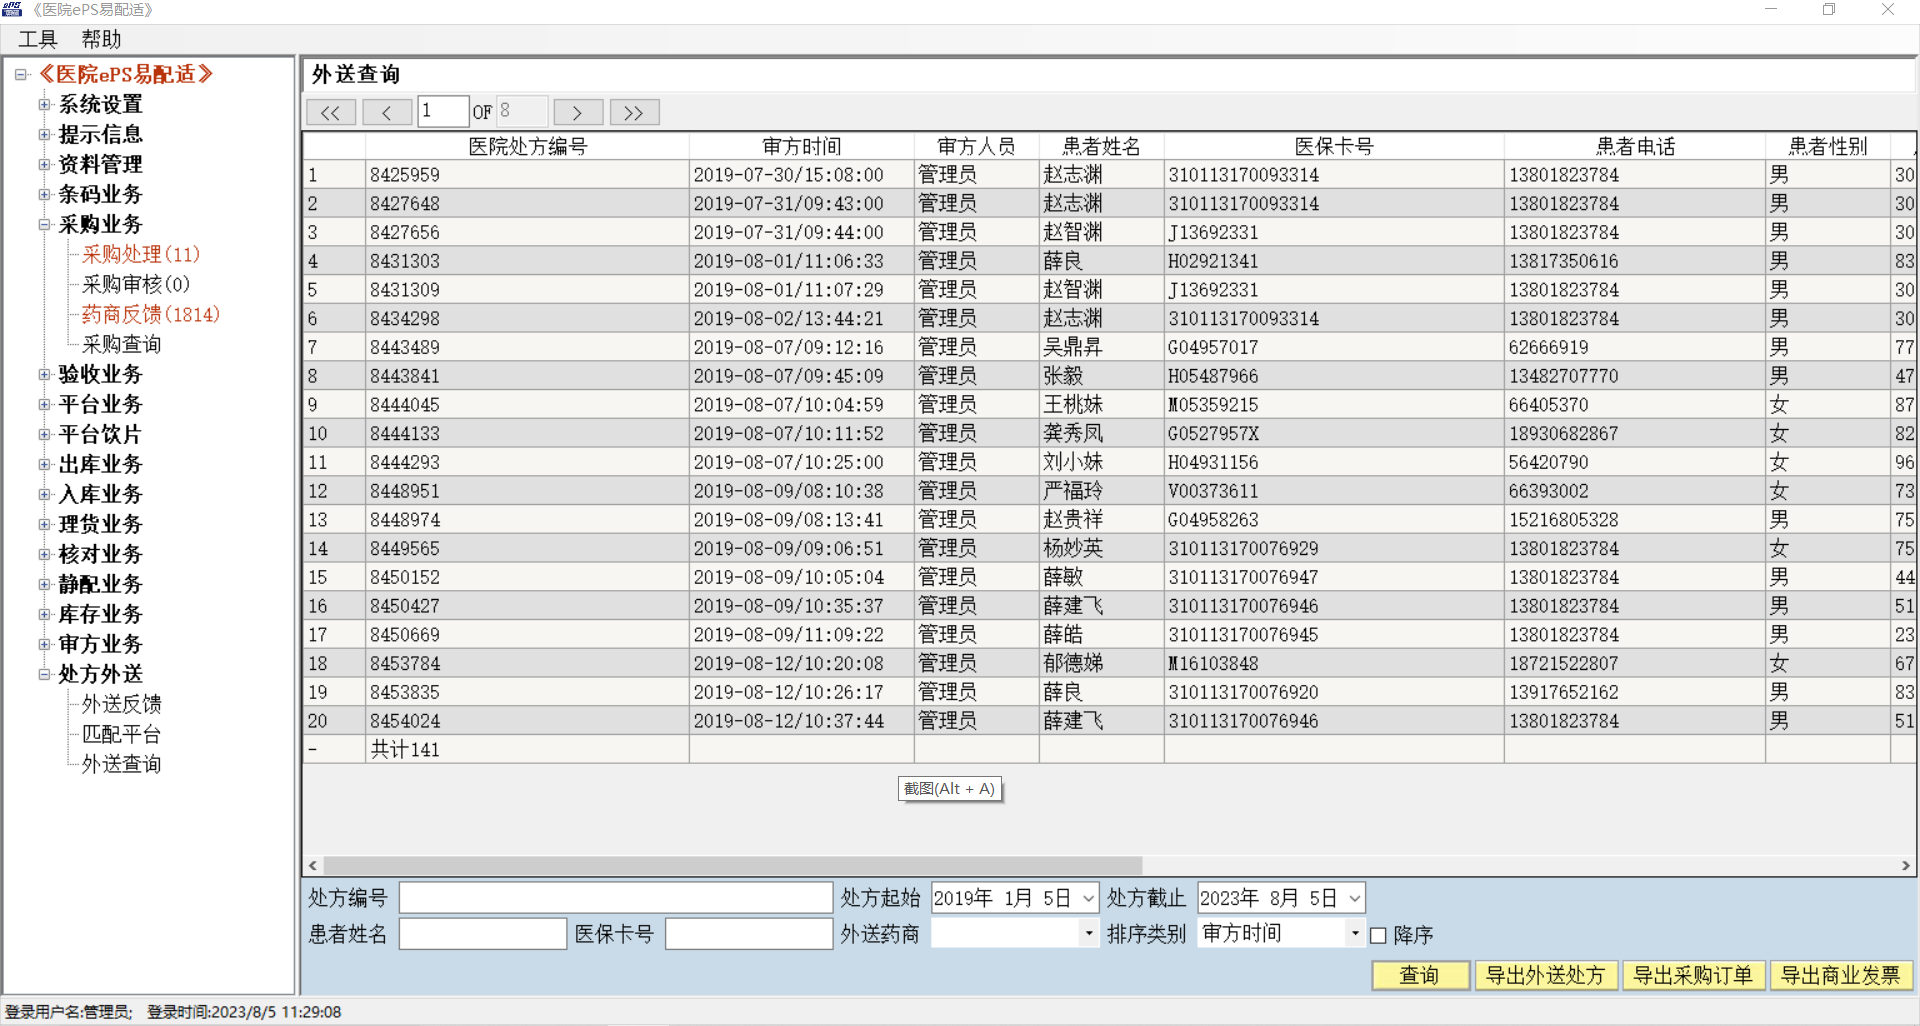
Task: Click the horizontal scrollbar thumb
Action: (x=732, y=865)
